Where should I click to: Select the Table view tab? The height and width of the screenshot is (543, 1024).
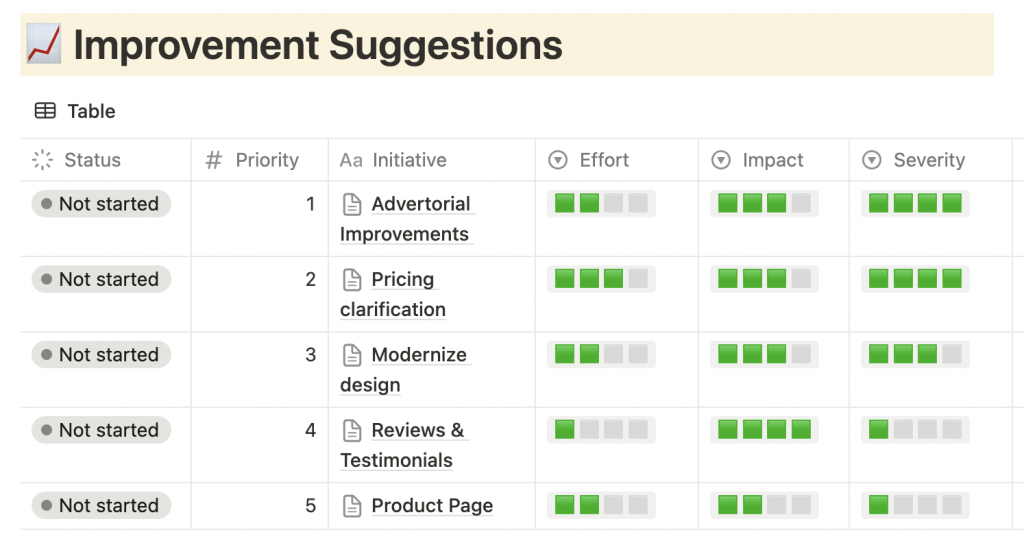[x=75, y=111]
